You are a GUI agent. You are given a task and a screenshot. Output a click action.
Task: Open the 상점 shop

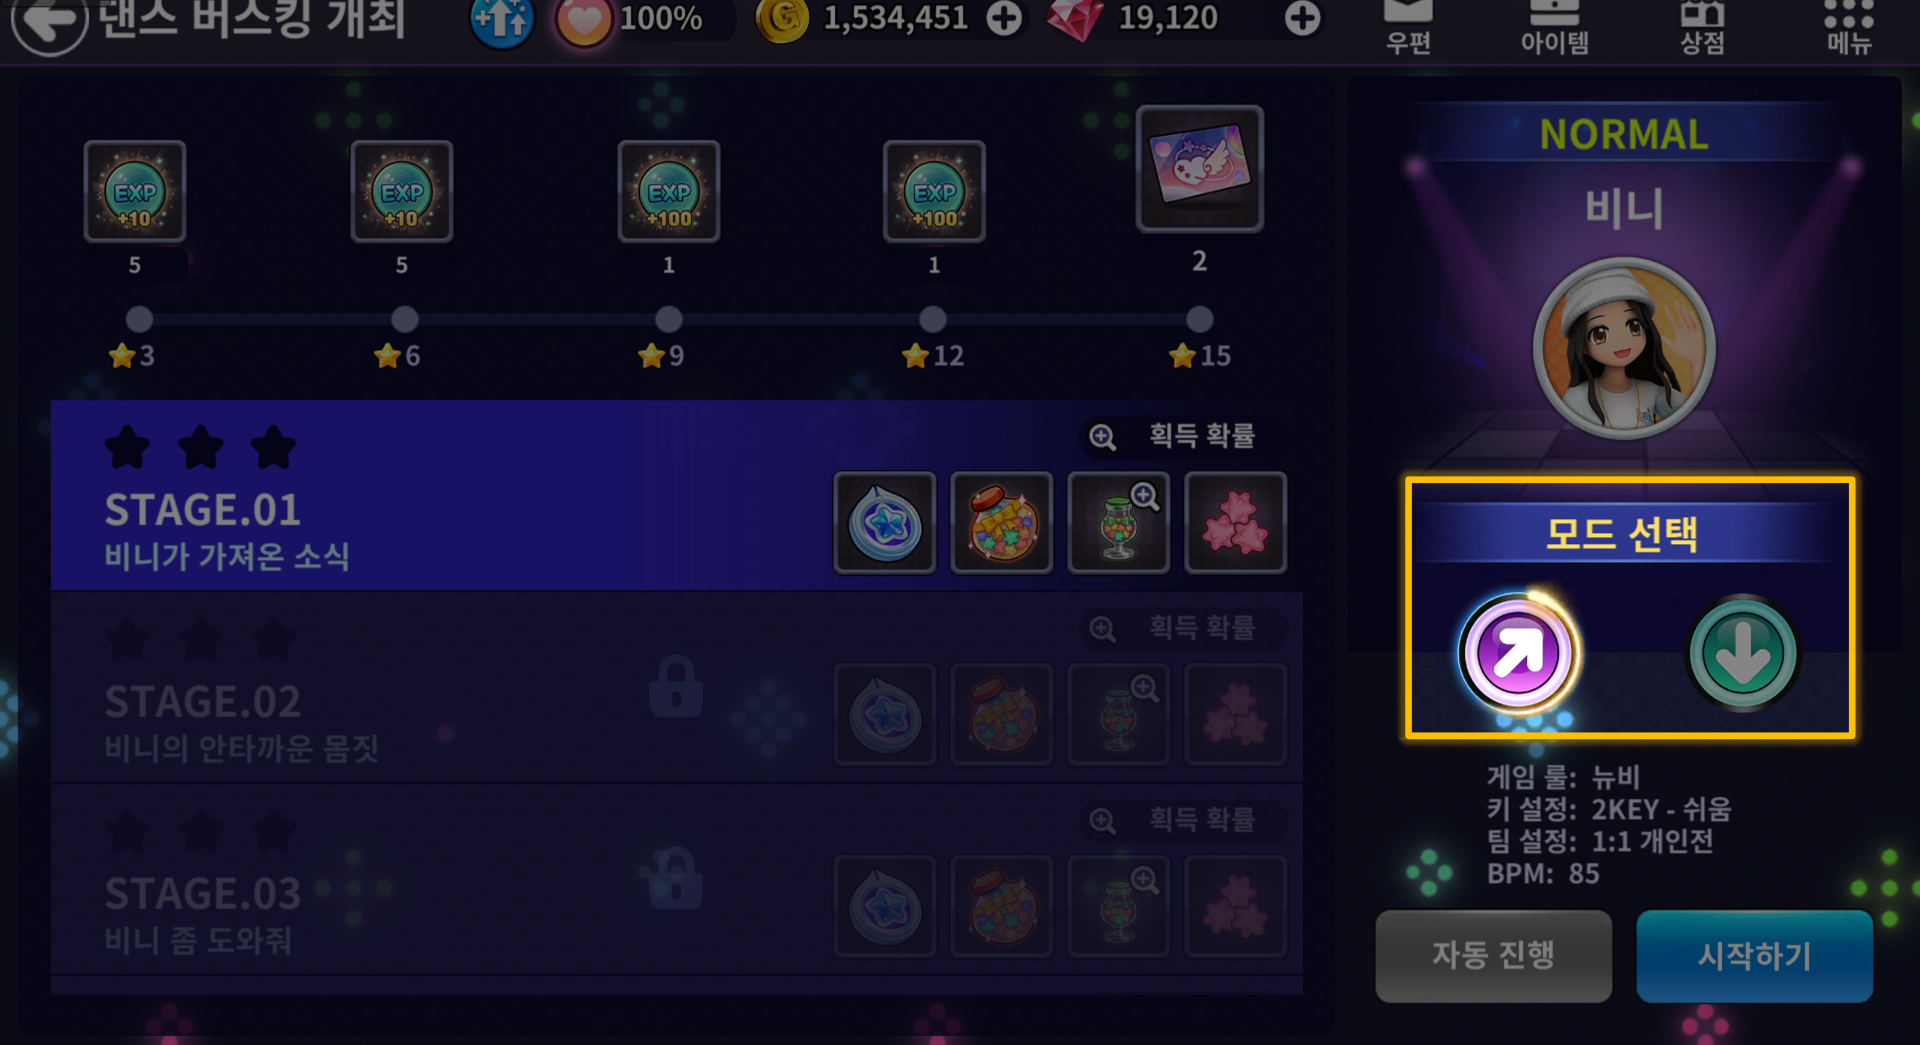click(x=1701, y=27)
